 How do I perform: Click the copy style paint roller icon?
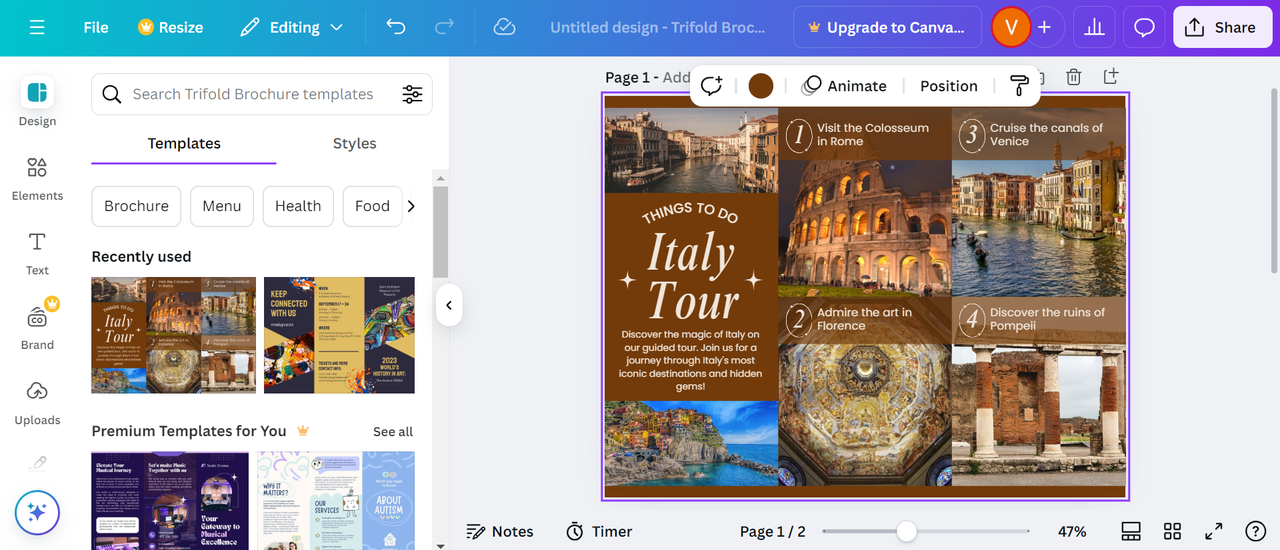point(1019,86)
